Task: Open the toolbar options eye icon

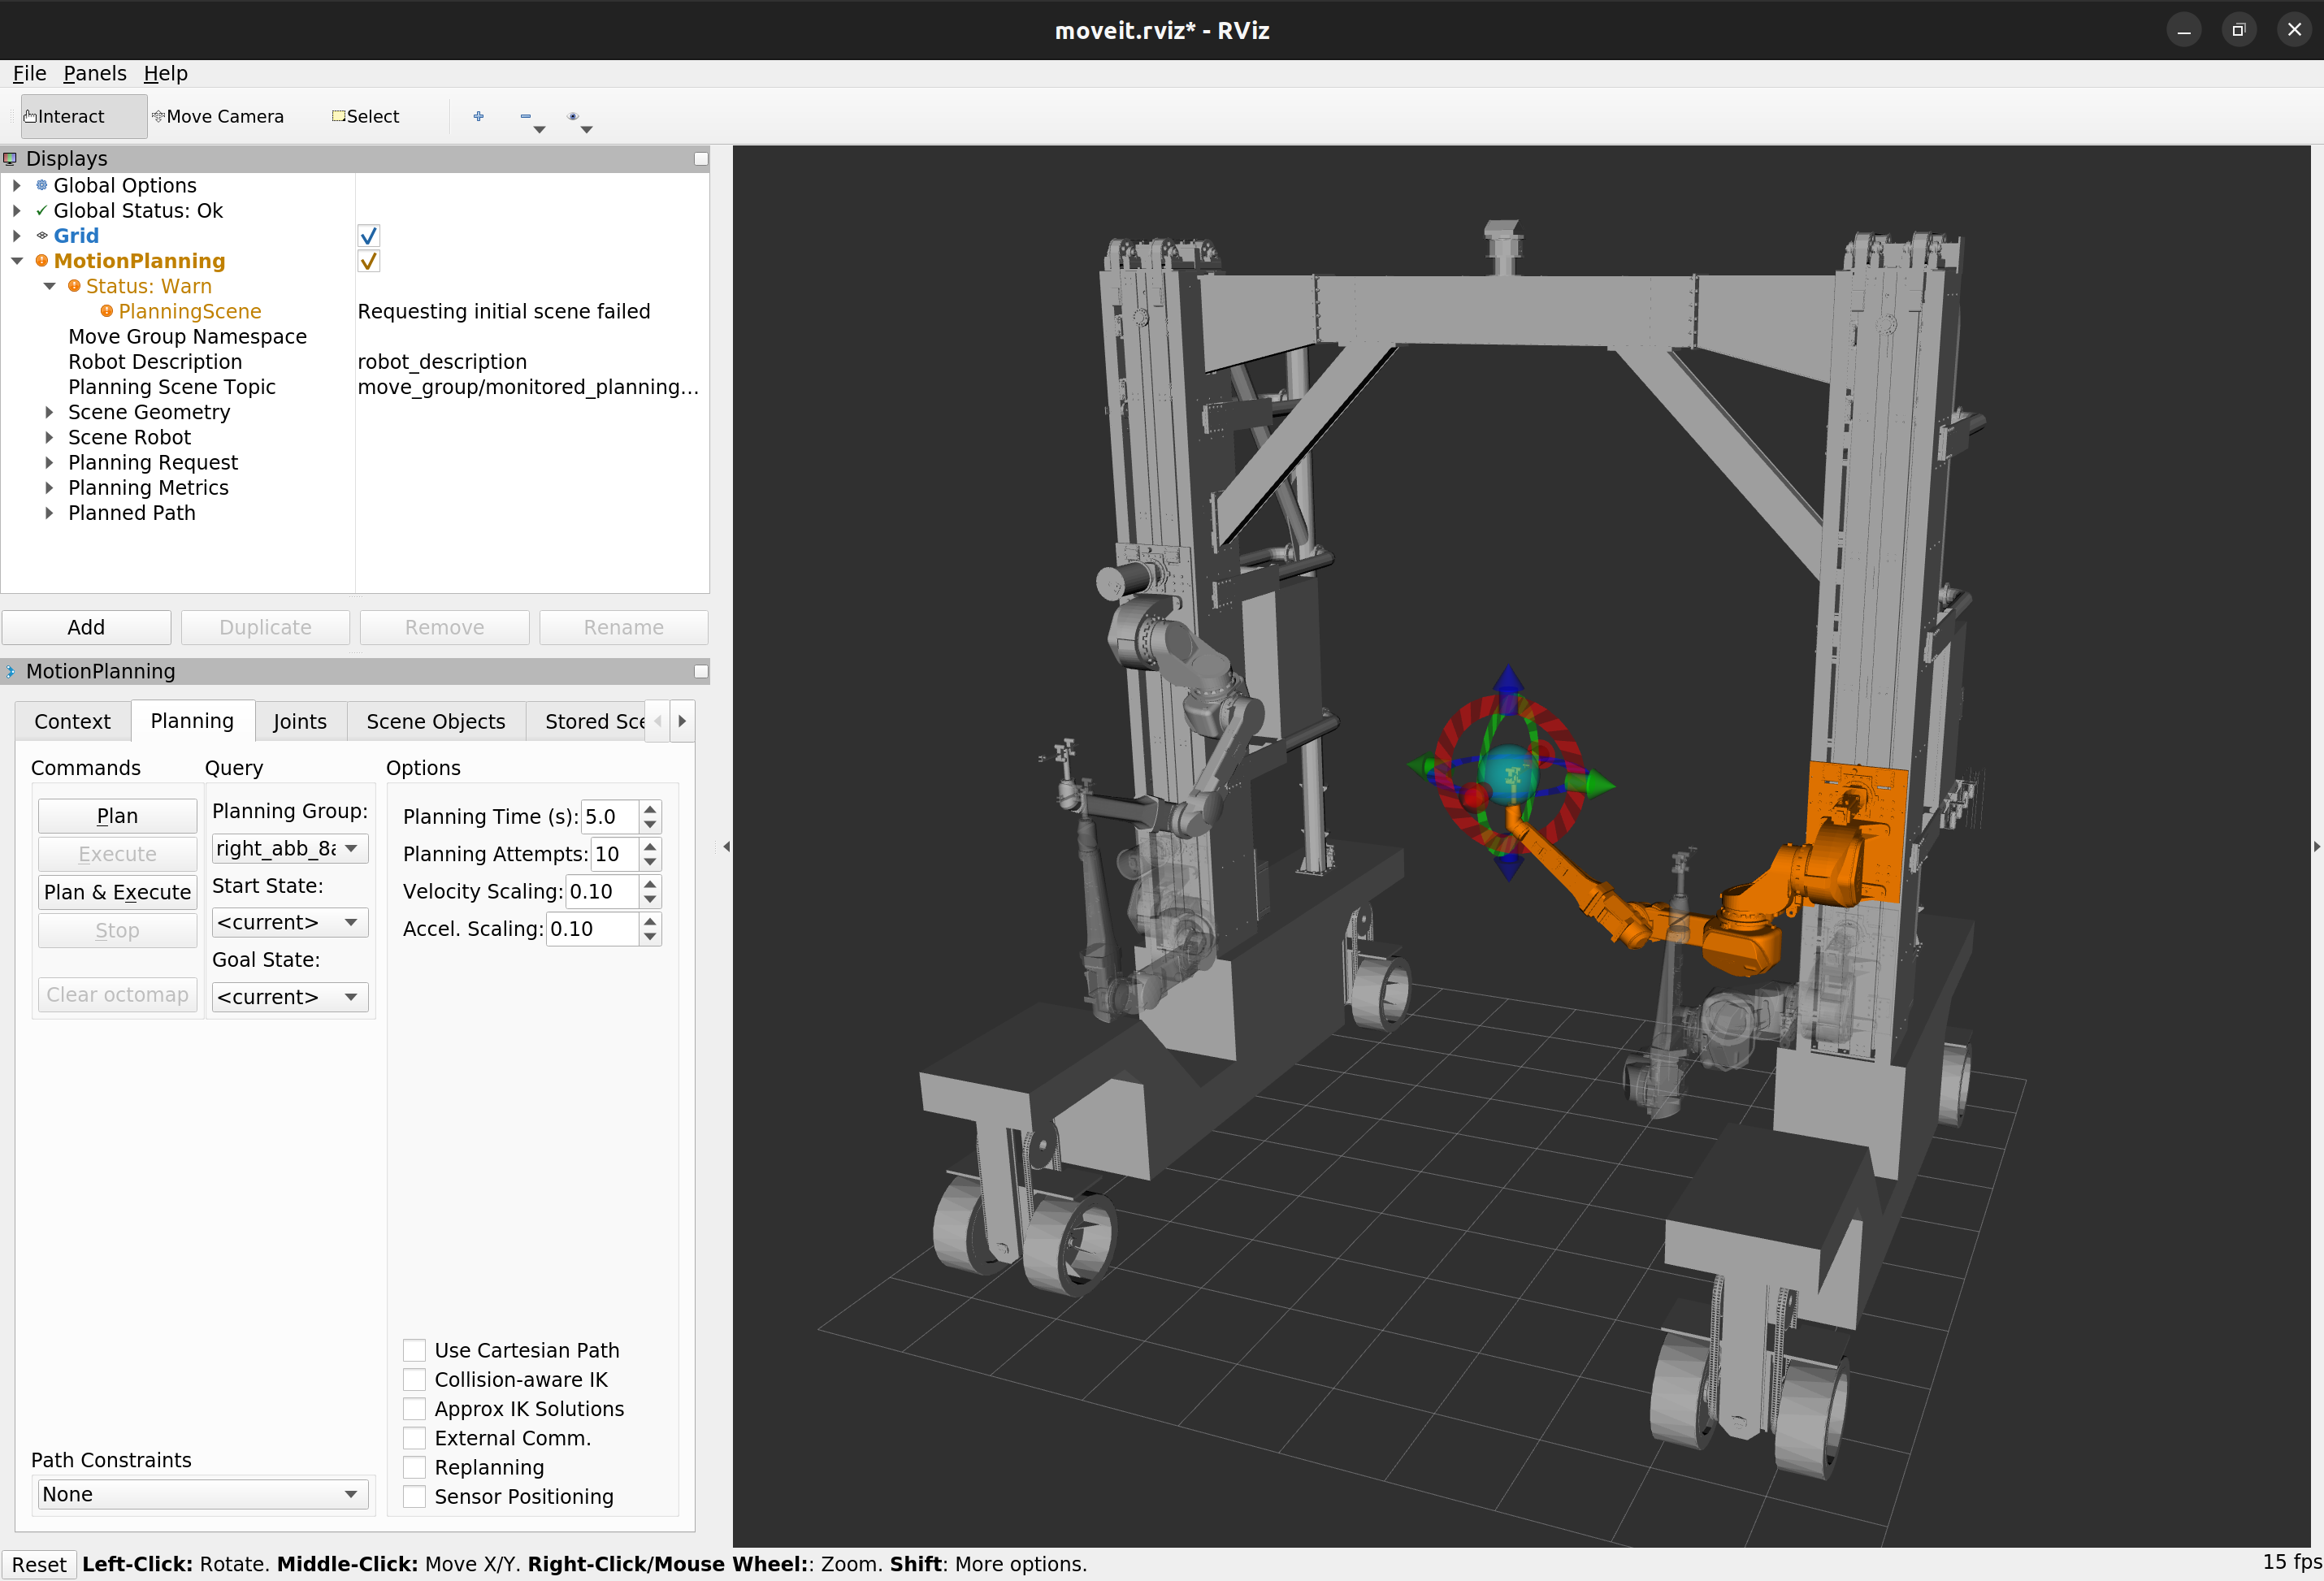Action: [573, 116]
